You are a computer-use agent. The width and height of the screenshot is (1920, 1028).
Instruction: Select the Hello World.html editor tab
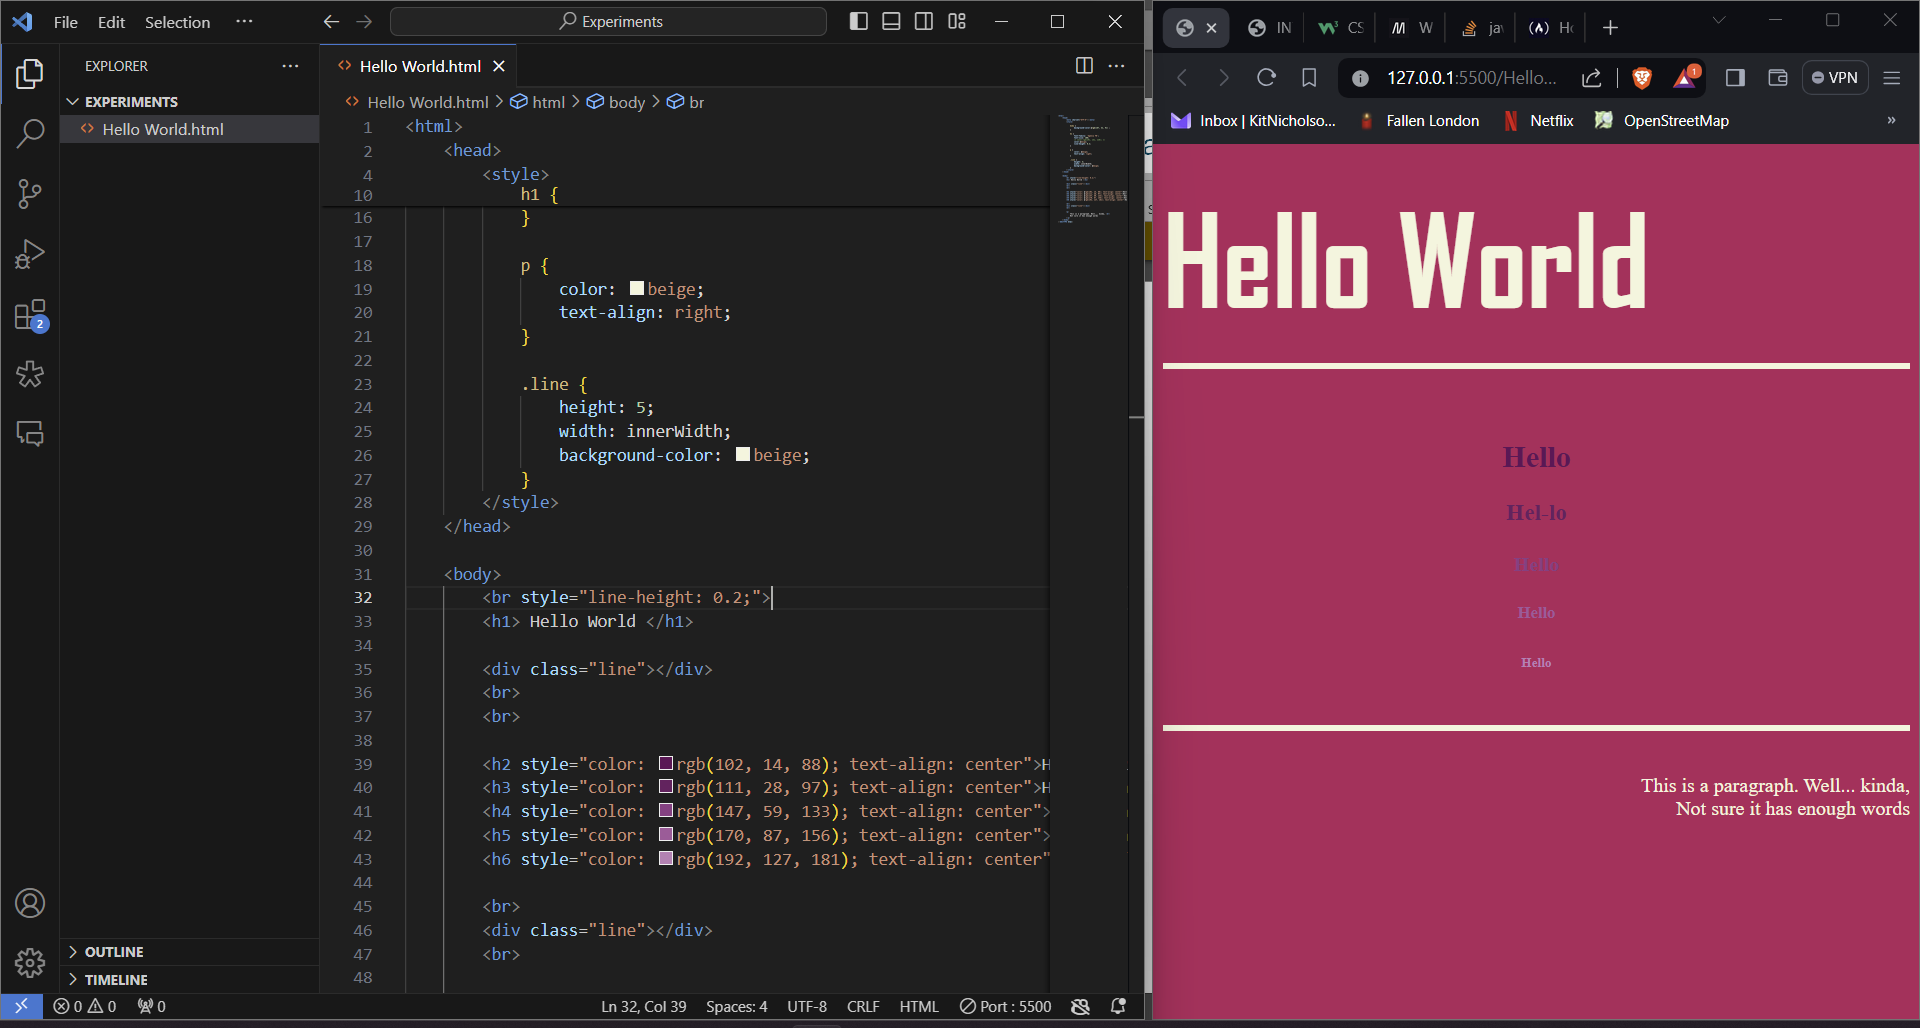(x=420, y=66)
